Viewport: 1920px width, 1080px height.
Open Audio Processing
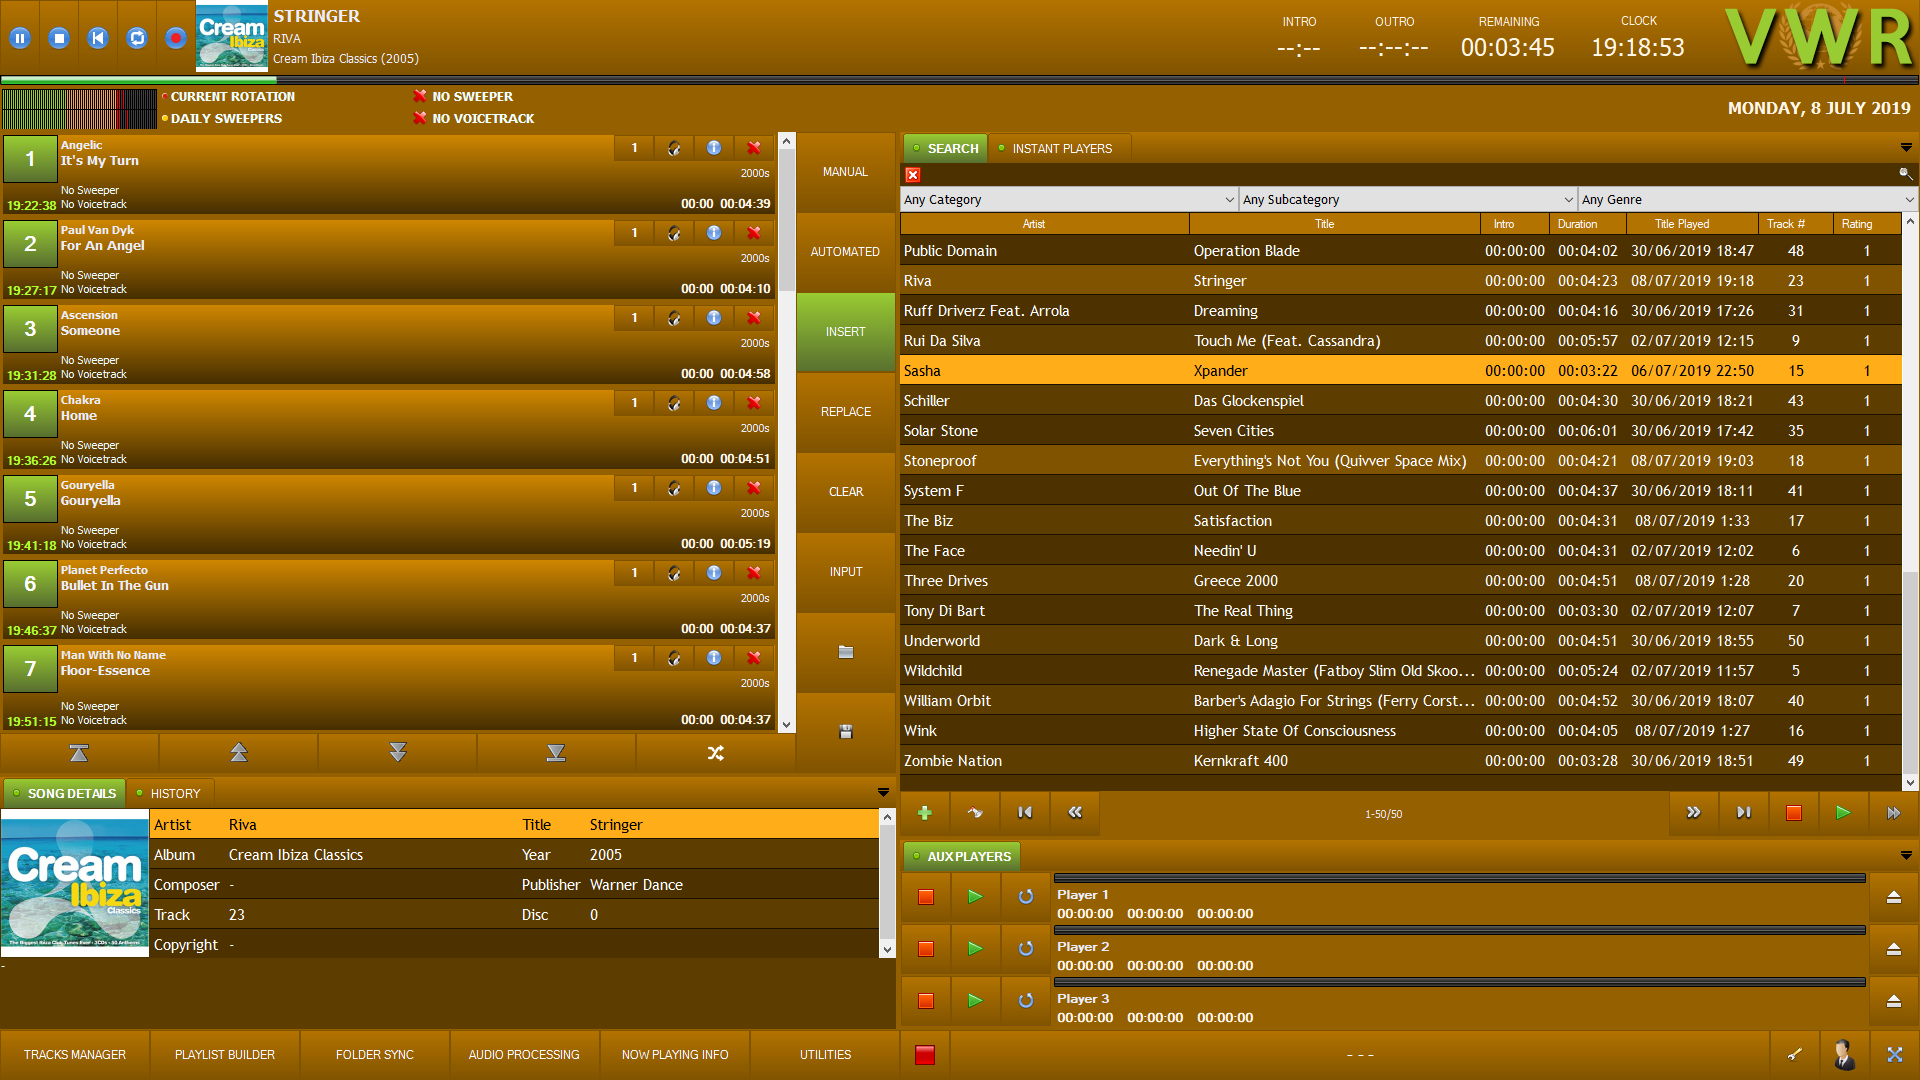coord(524,1055)
